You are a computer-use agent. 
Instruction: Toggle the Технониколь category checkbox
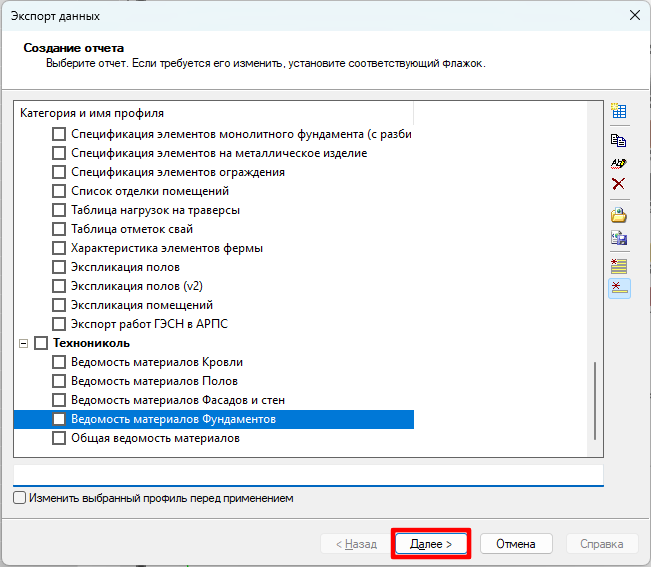pyautogui.click(x=41, y=343)
